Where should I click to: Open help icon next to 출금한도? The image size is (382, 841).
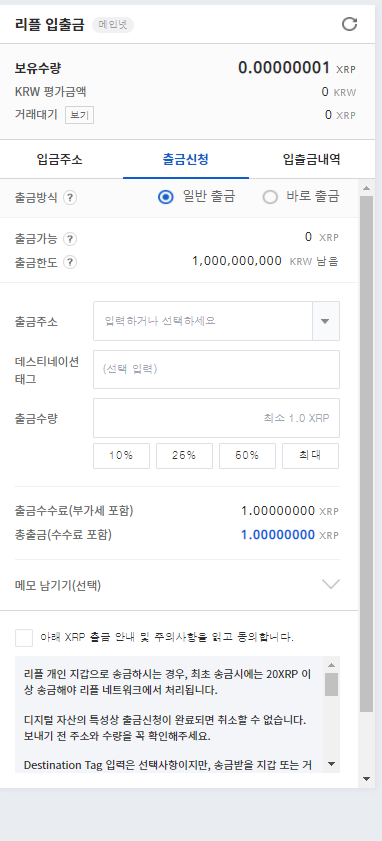coord(70,263)
